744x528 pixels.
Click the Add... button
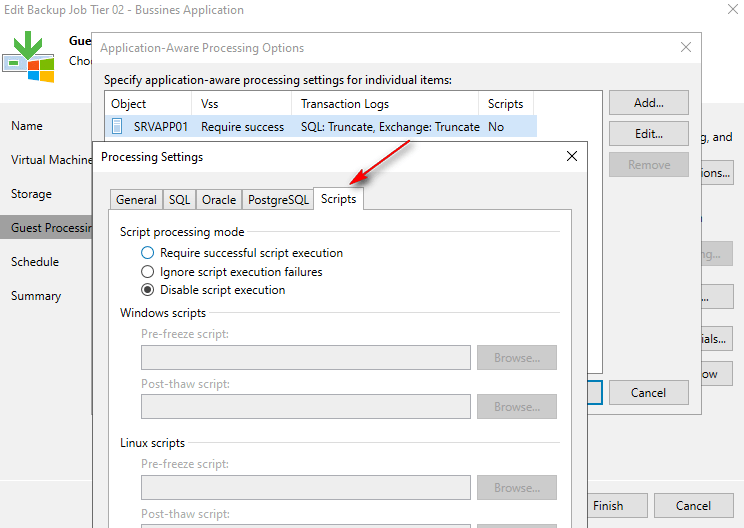pos(648,102)
